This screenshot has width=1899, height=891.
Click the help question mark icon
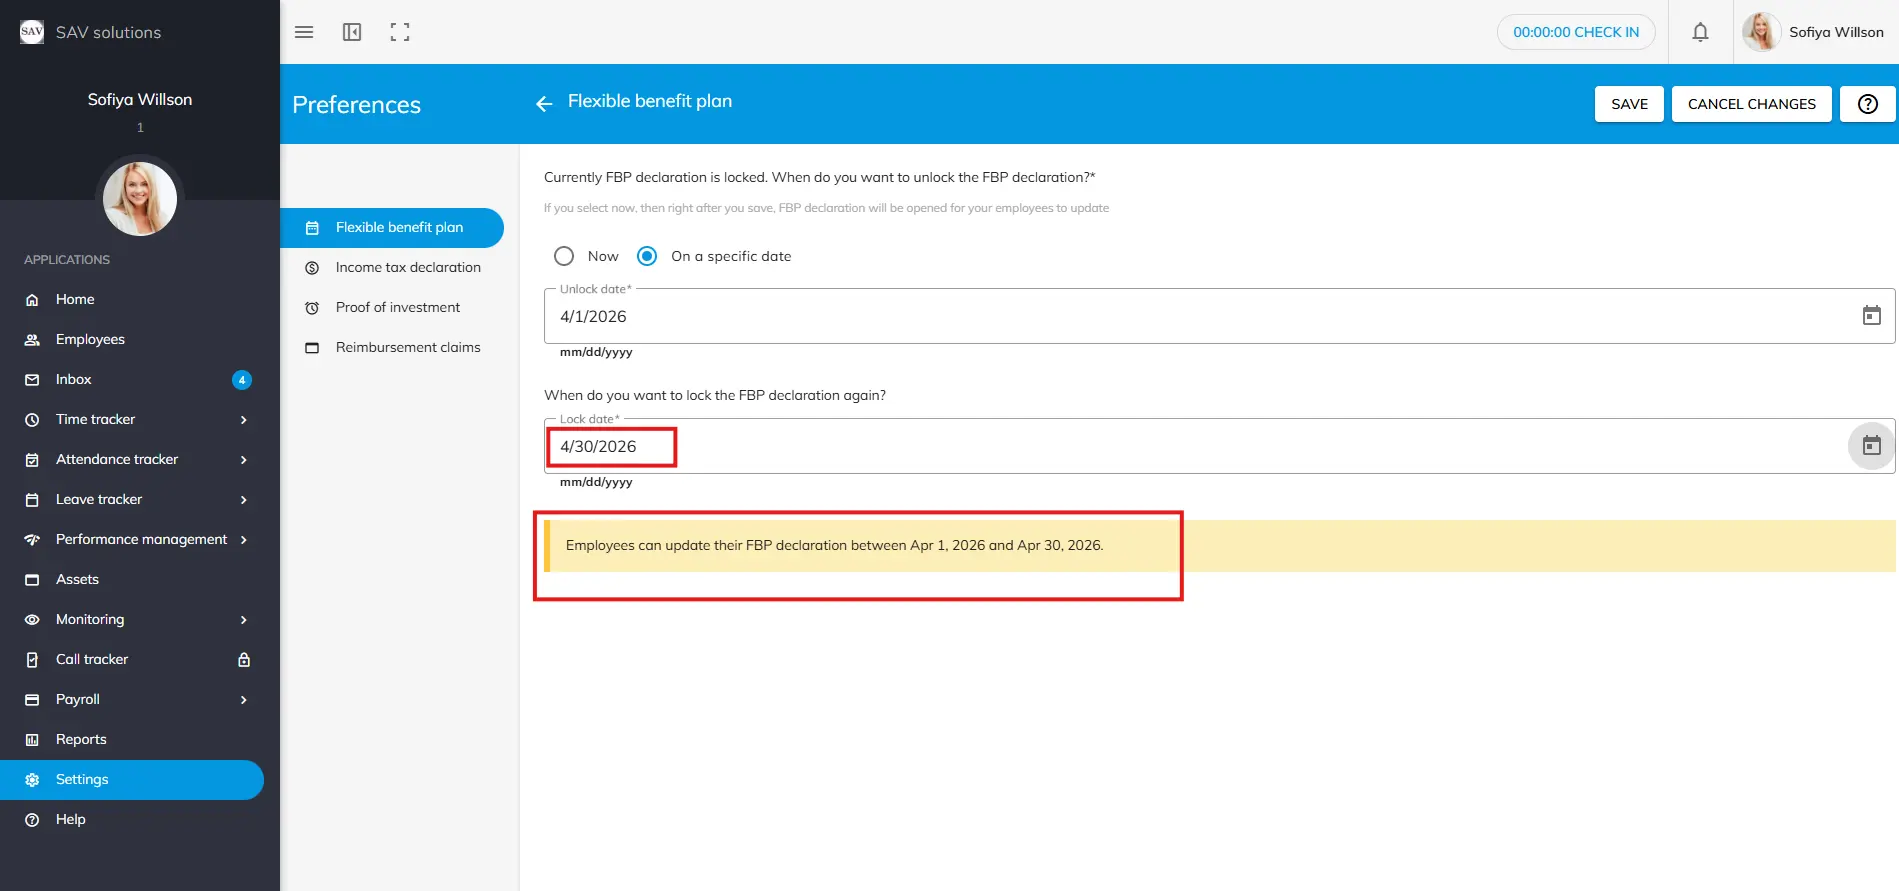coord(1867,104)
